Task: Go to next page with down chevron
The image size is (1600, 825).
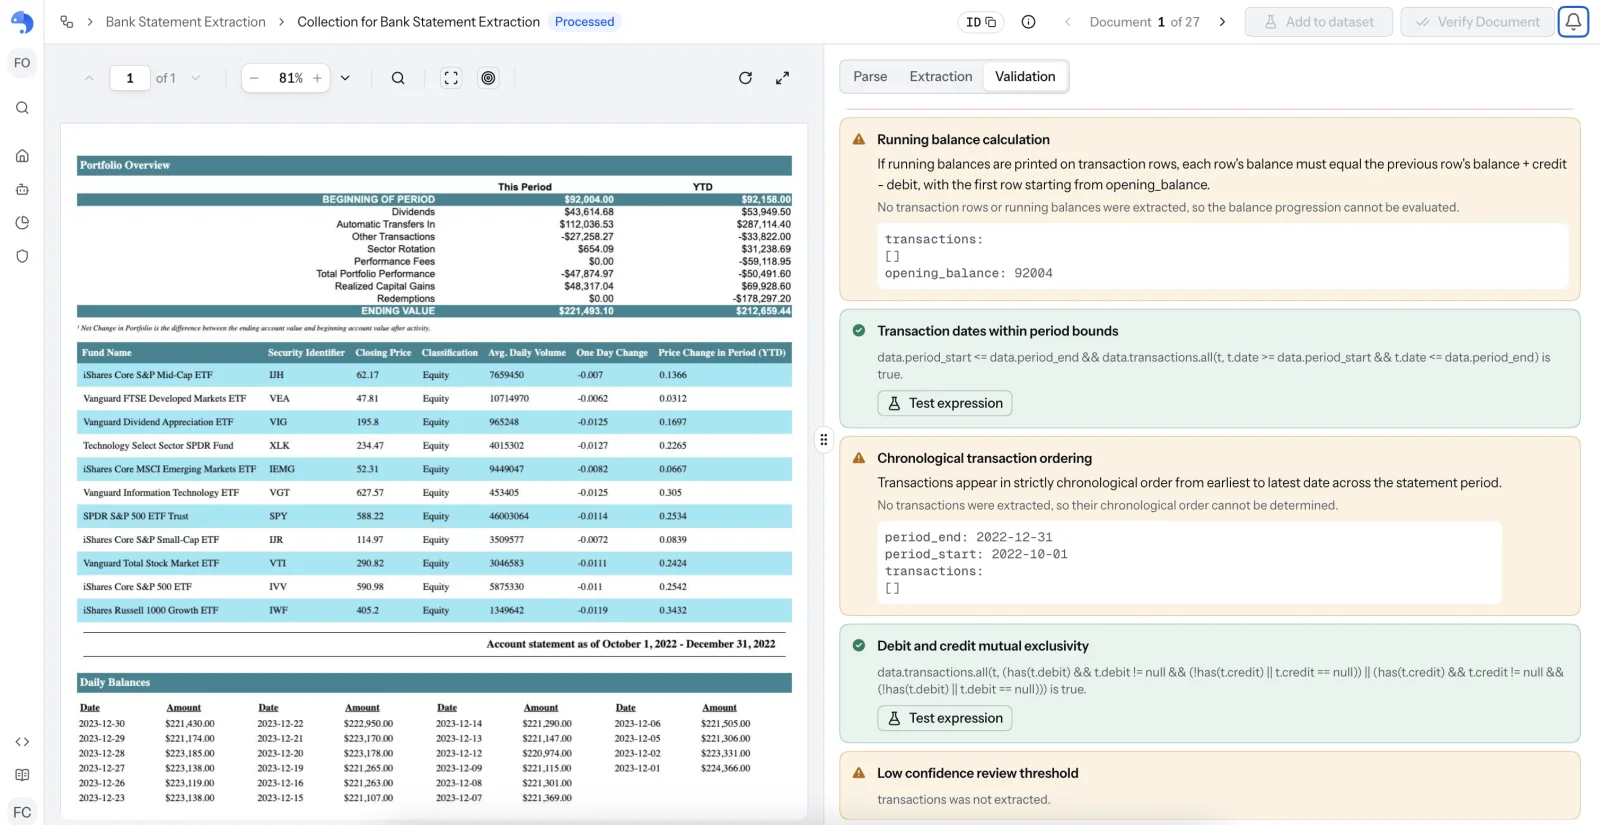Action: [x=195, y=78]
